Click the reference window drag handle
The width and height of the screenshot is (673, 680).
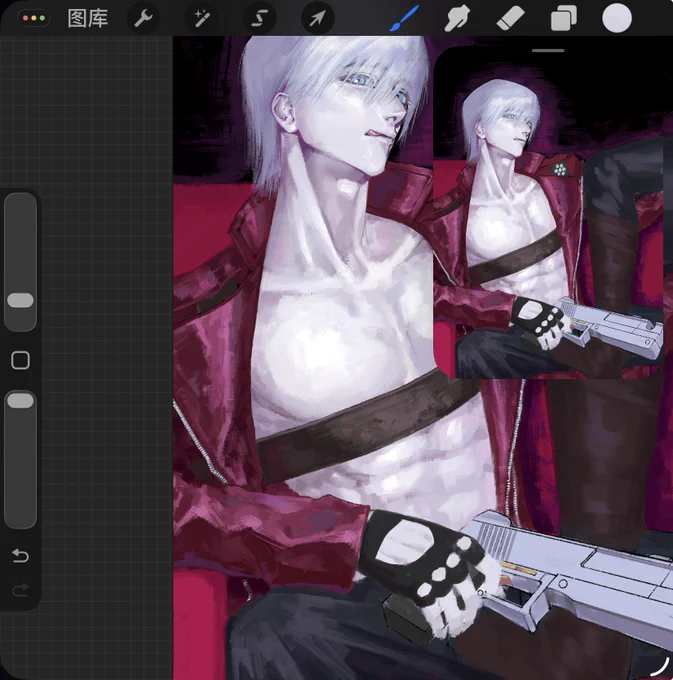548,51
